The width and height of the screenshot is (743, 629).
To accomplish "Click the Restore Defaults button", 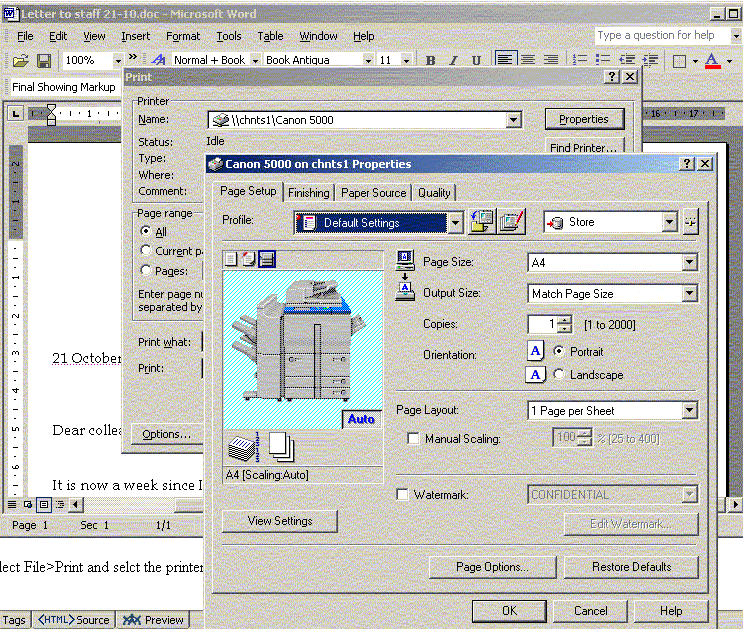I will click(631, 567).
